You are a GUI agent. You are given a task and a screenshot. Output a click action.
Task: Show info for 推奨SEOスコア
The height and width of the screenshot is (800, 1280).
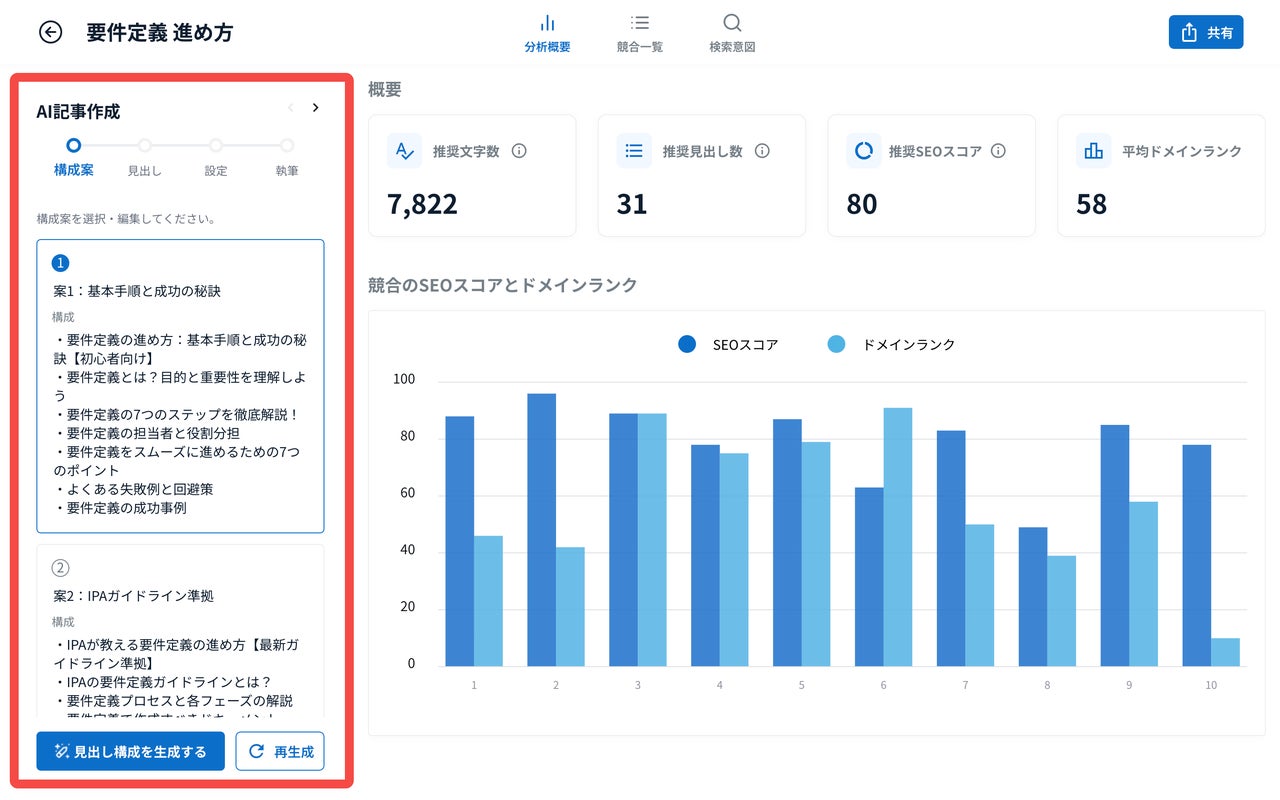(x=998, y=151)
